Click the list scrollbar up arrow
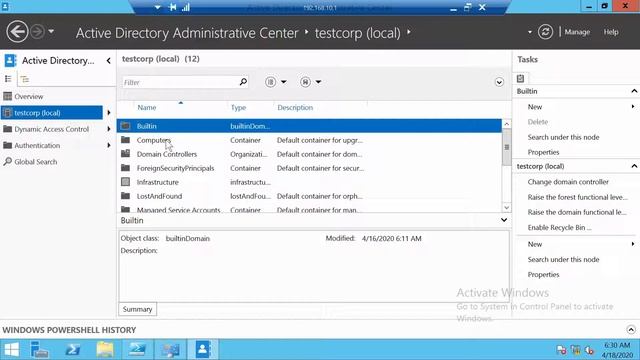Viewport: 640px width, 360px height. 507,124
